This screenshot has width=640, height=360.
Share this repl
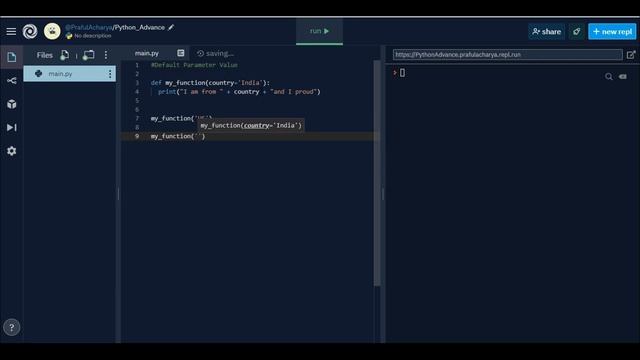(x=547, y=31)
